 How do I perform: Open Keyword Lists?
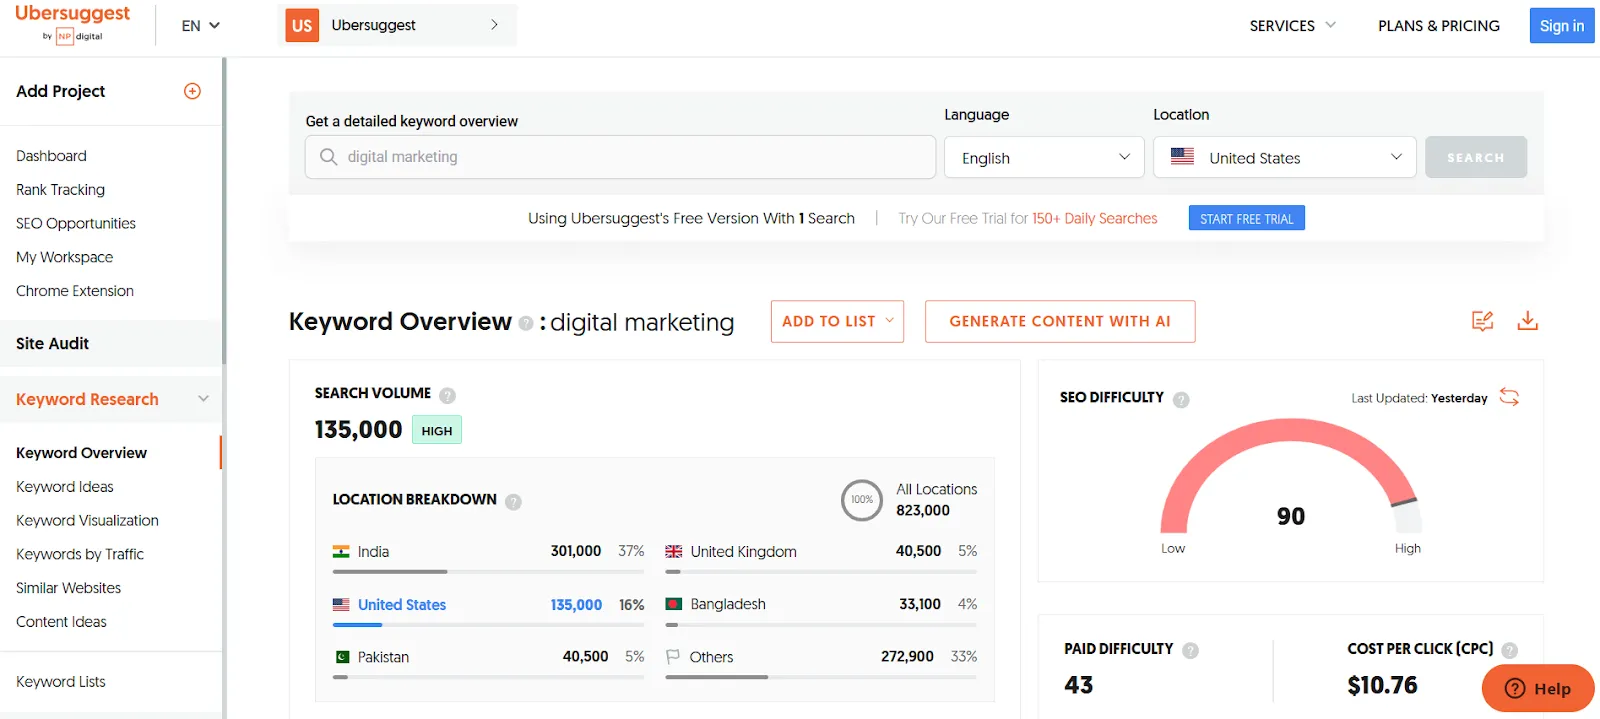[61, 682]
